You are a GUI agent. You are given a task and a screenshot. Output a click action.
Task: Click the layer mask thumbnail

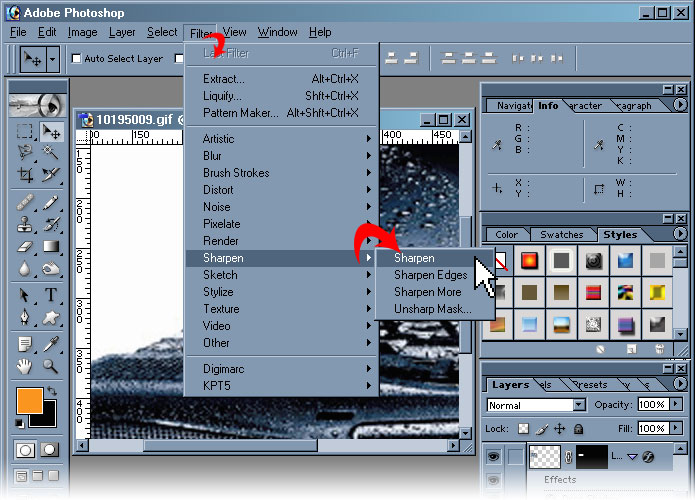pyautogui.click(x=592, y=457)
